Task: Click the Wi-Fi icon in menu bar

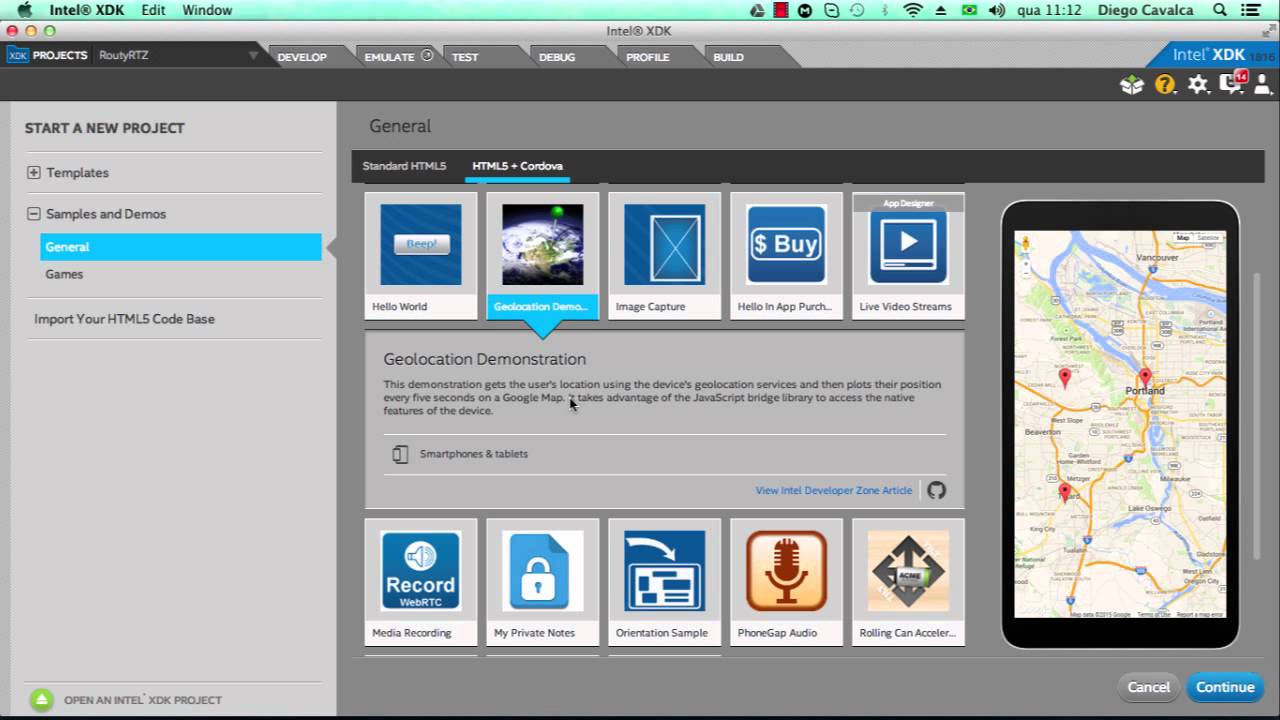Action: [x=912, y=10]
